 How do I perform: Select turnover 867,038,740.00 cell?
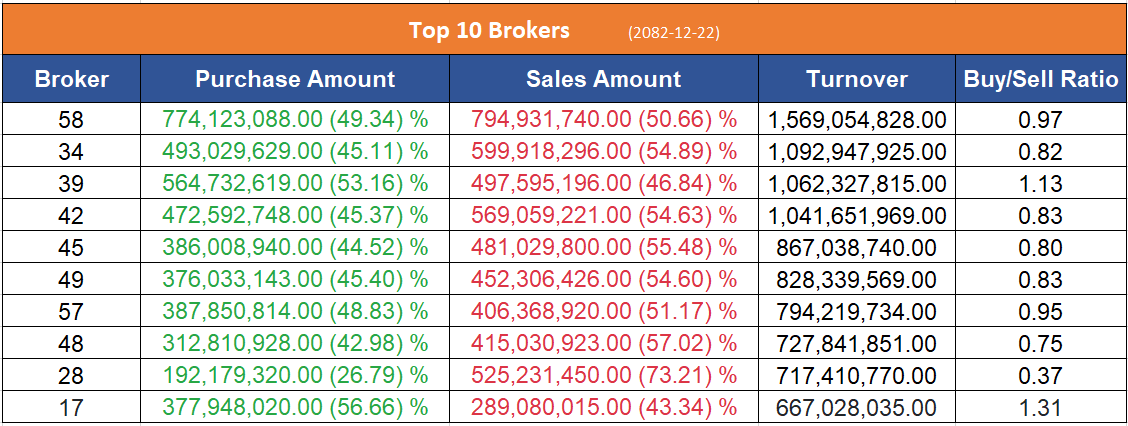click(x=857, y=248)
